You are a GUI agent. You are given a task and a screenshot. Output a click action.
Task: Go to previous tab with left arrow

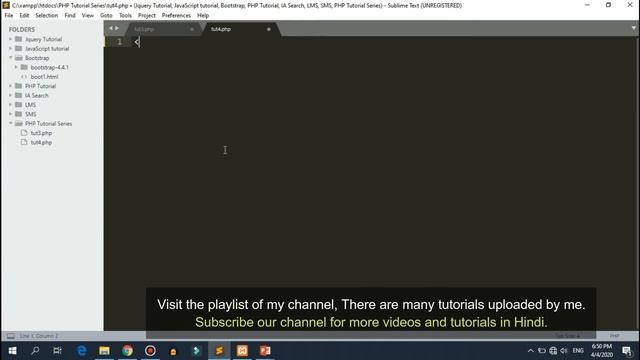[x=111, y=28]
